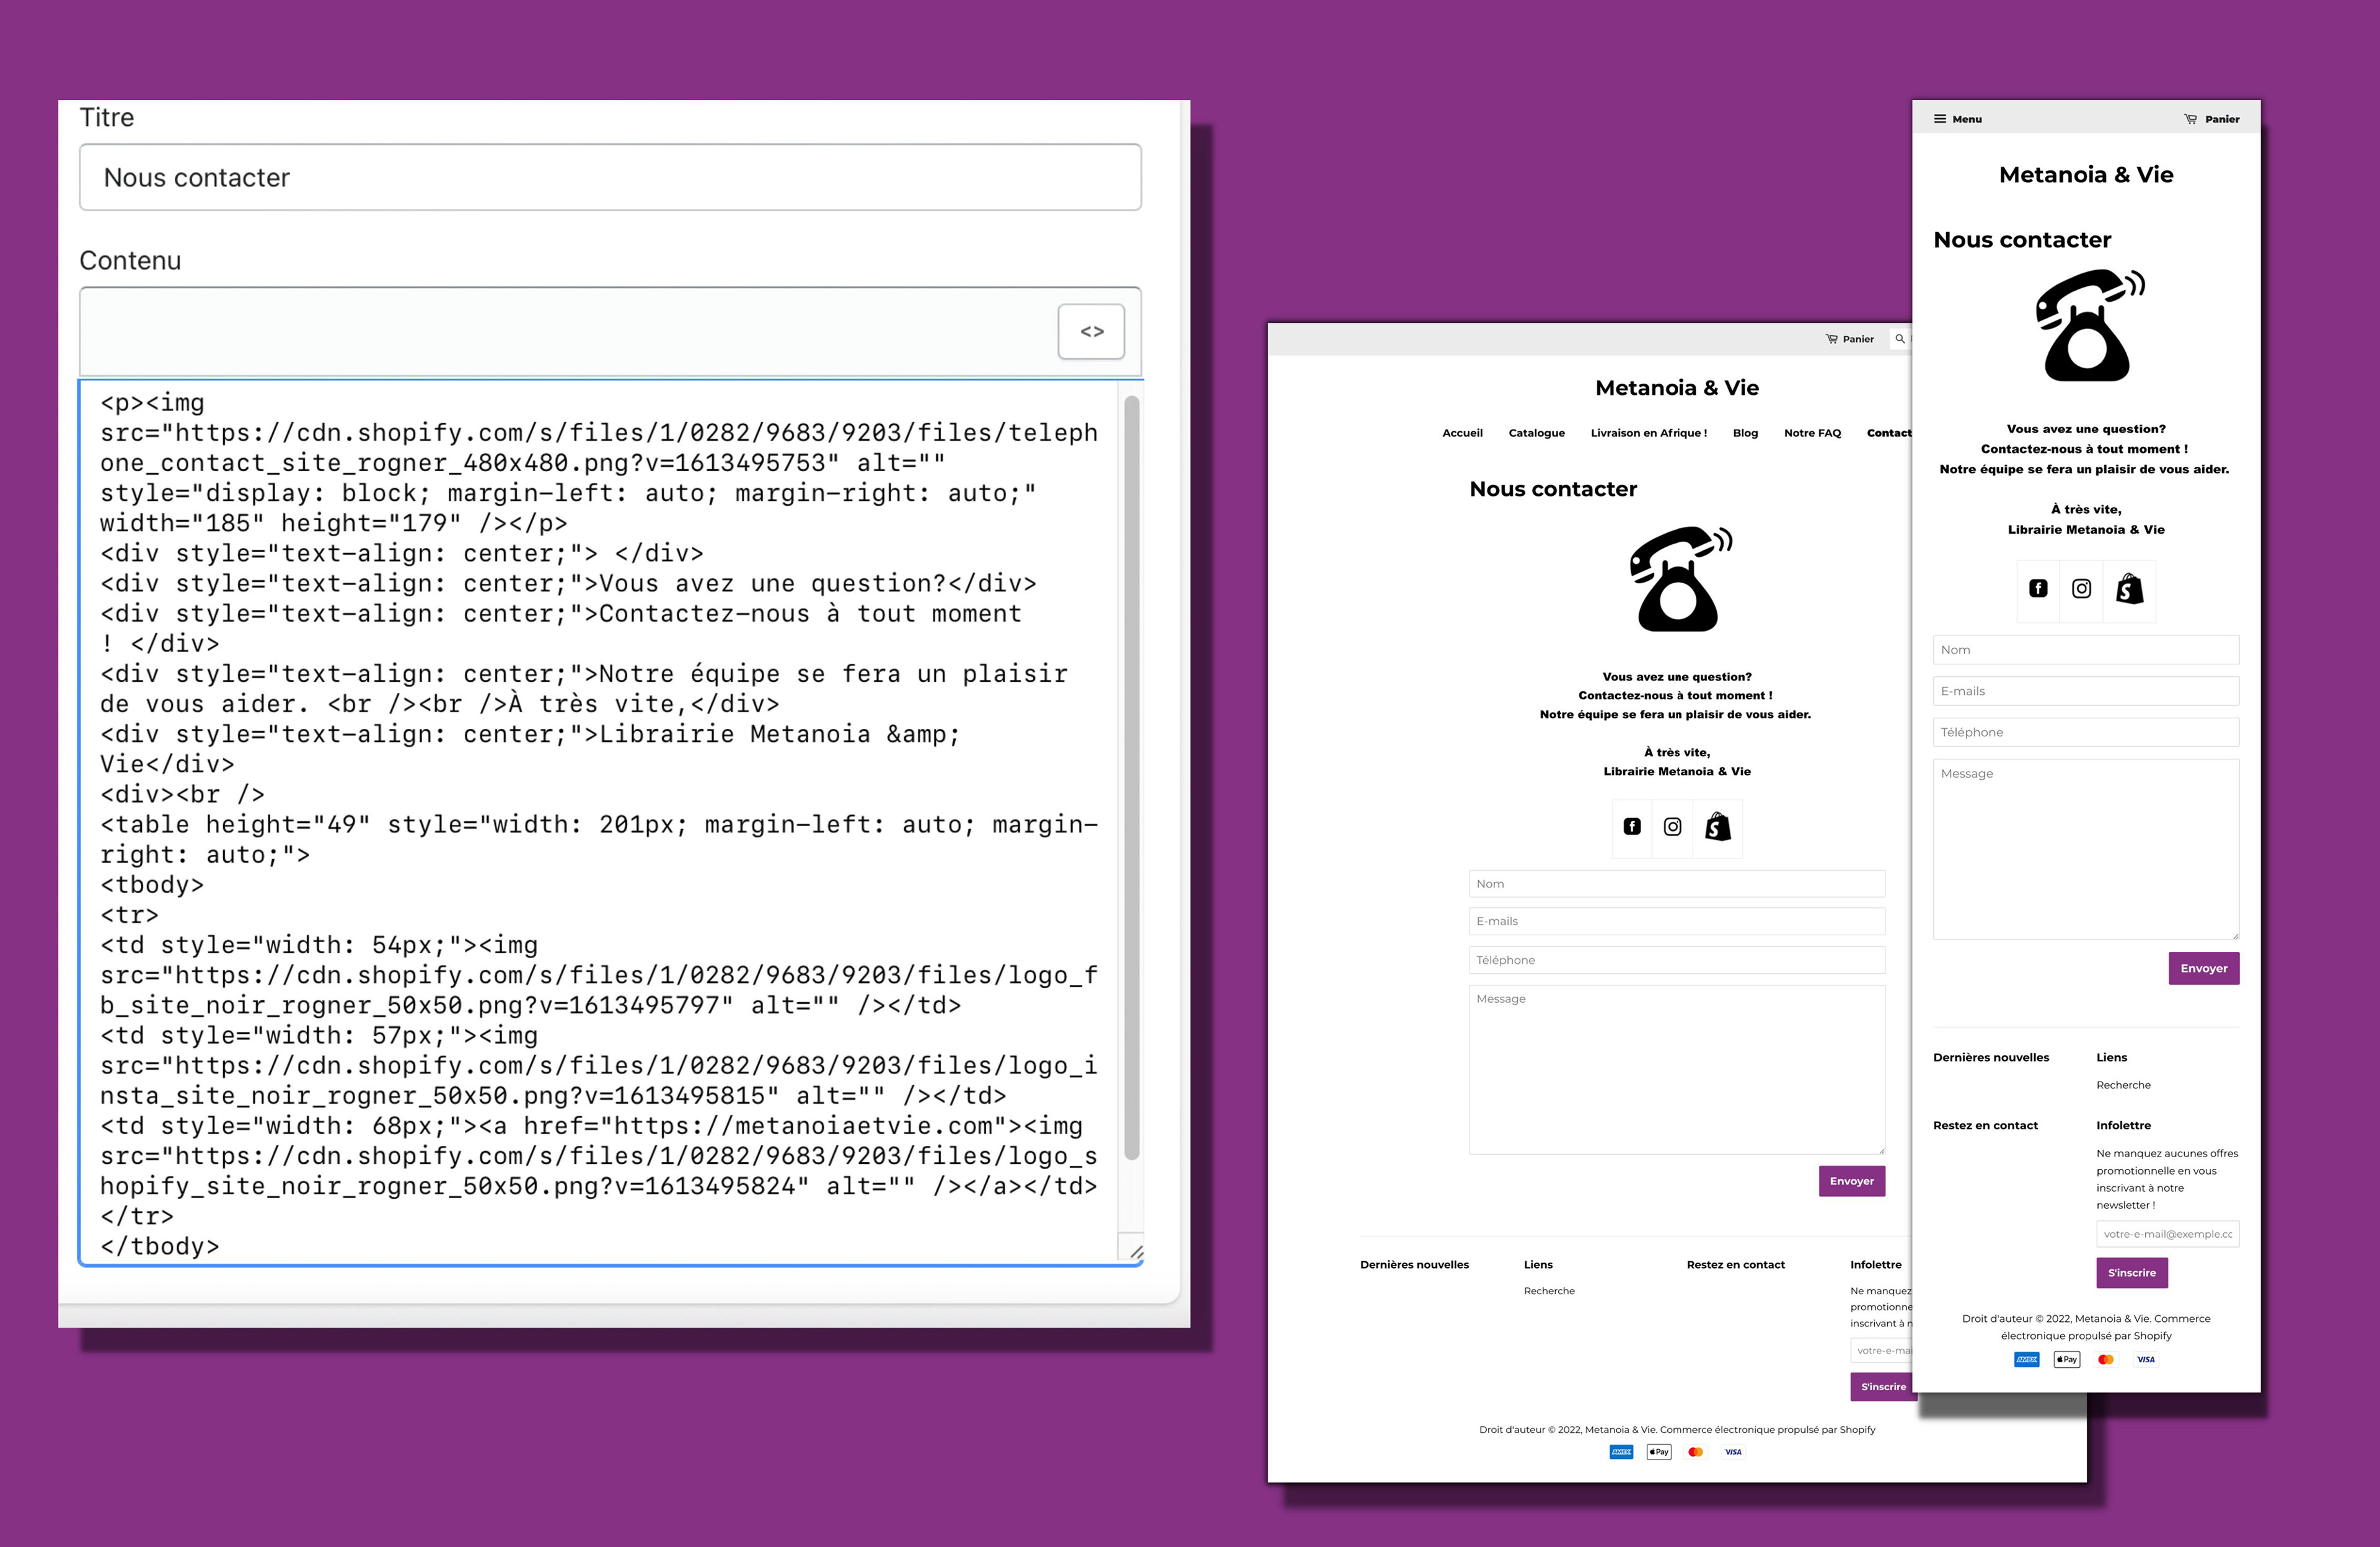Click Recherche link in desktop preview footer
Screen dimensions: 2380x1547
(1549, 1291)
